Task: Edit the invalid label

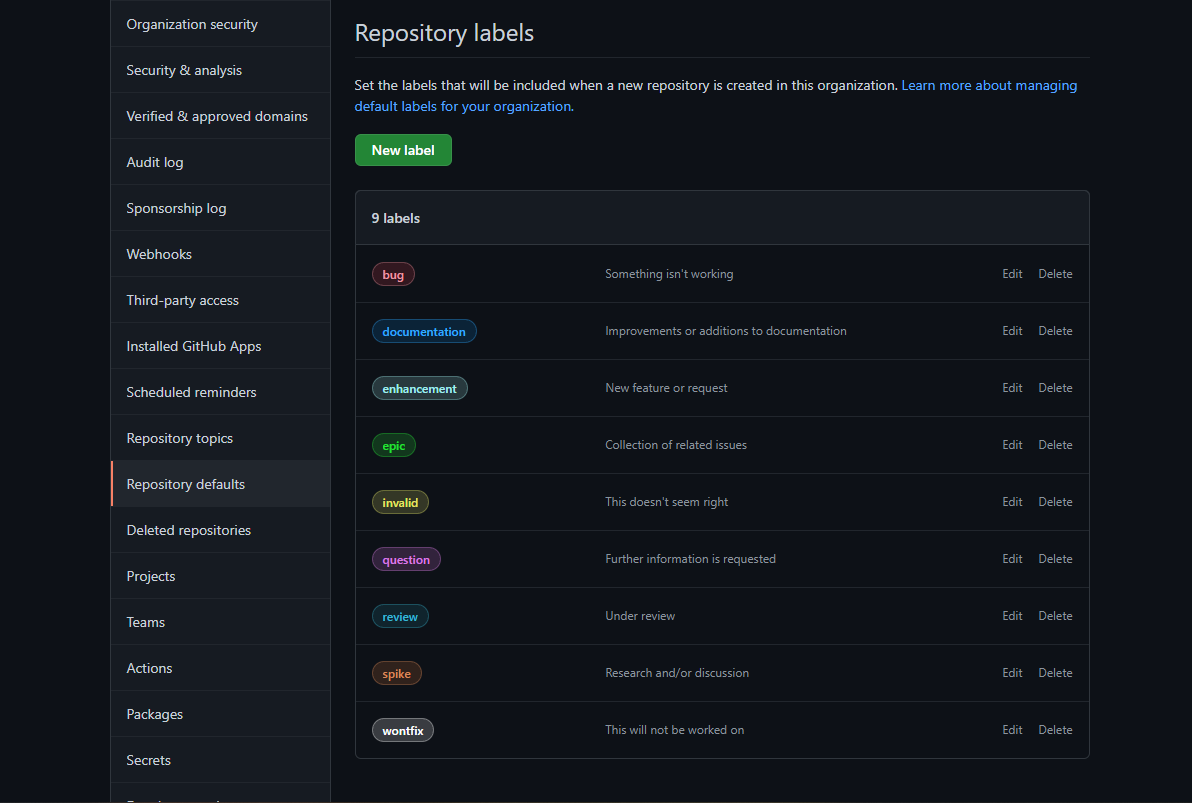Action: [1012, 502]
